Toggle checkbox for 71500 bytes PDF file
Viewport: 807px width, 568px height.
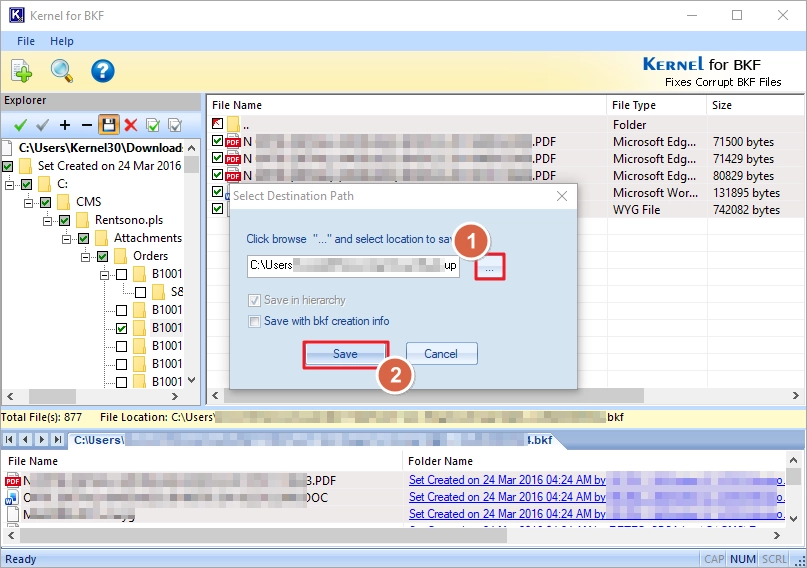[217, 140]
